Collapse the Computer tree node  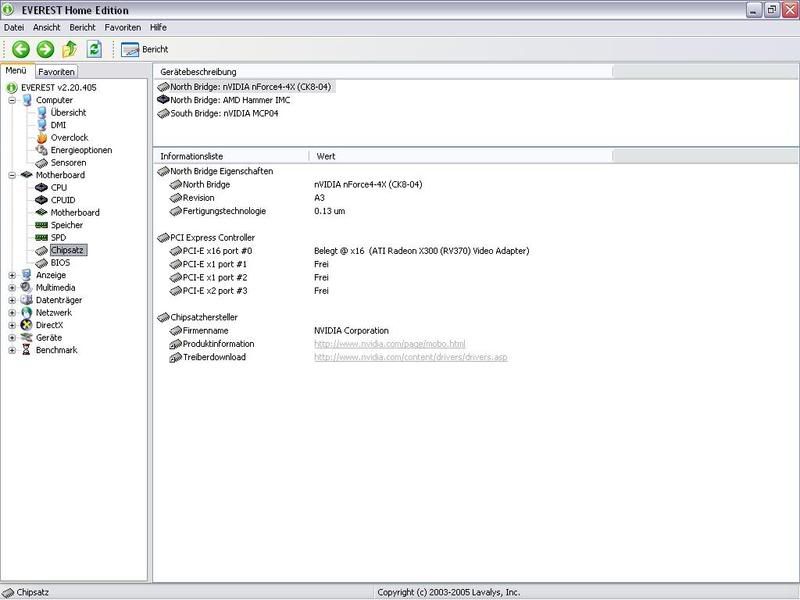(x=12, y=101)
